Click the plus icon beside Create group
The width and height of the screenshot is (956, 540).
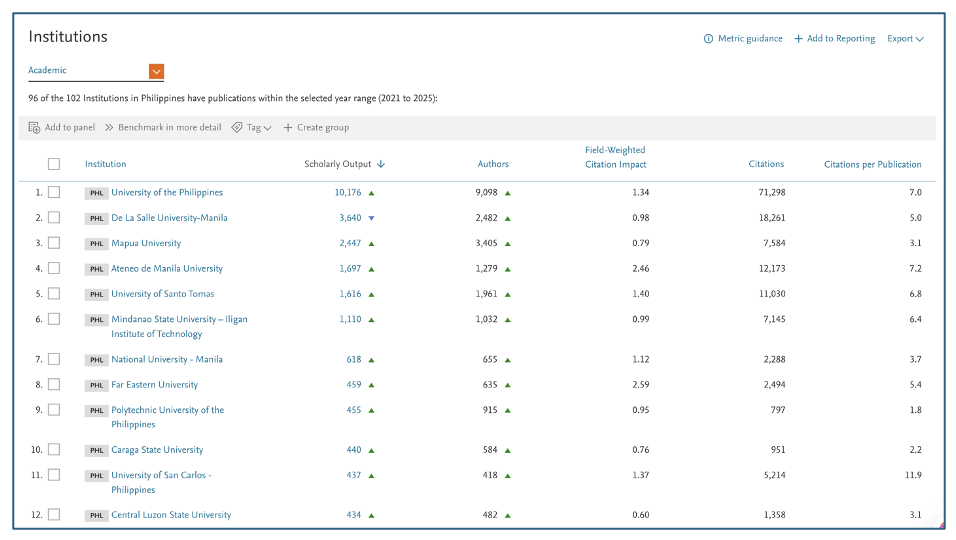tap(288, 127)
